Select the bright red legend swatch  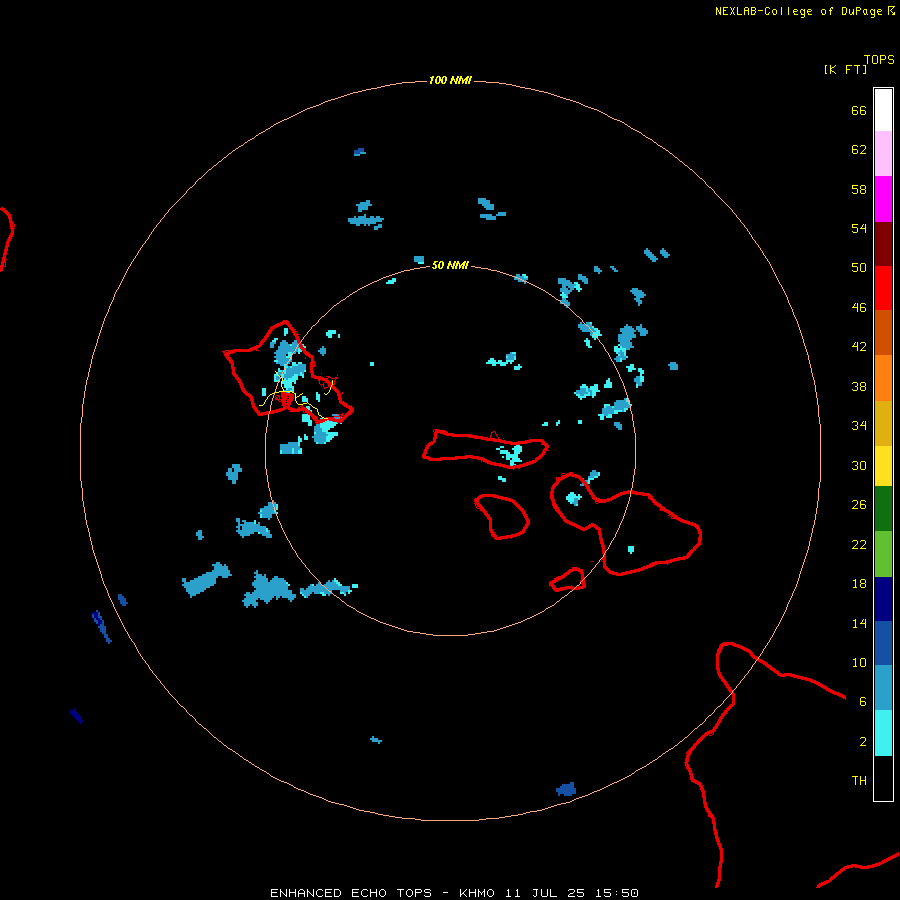[883, 288]
